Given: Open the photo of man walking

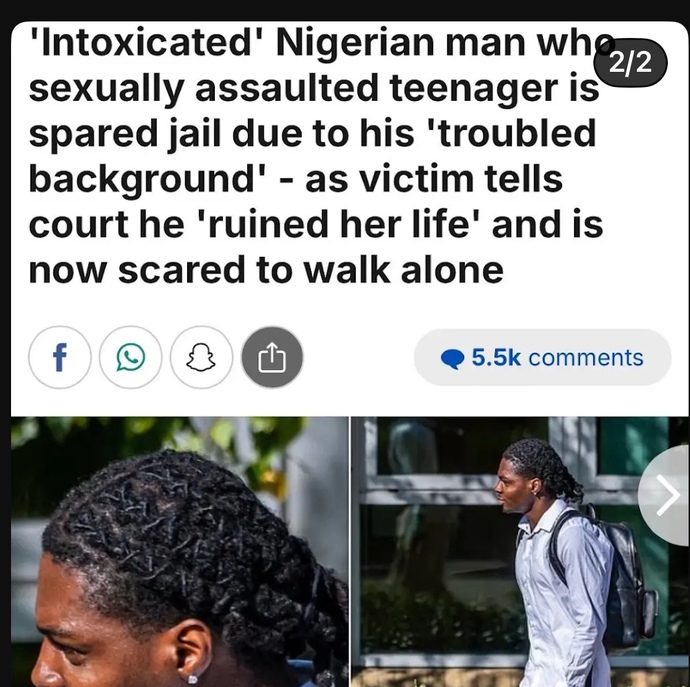Looking at the screenshot, I should coord(520,551).
